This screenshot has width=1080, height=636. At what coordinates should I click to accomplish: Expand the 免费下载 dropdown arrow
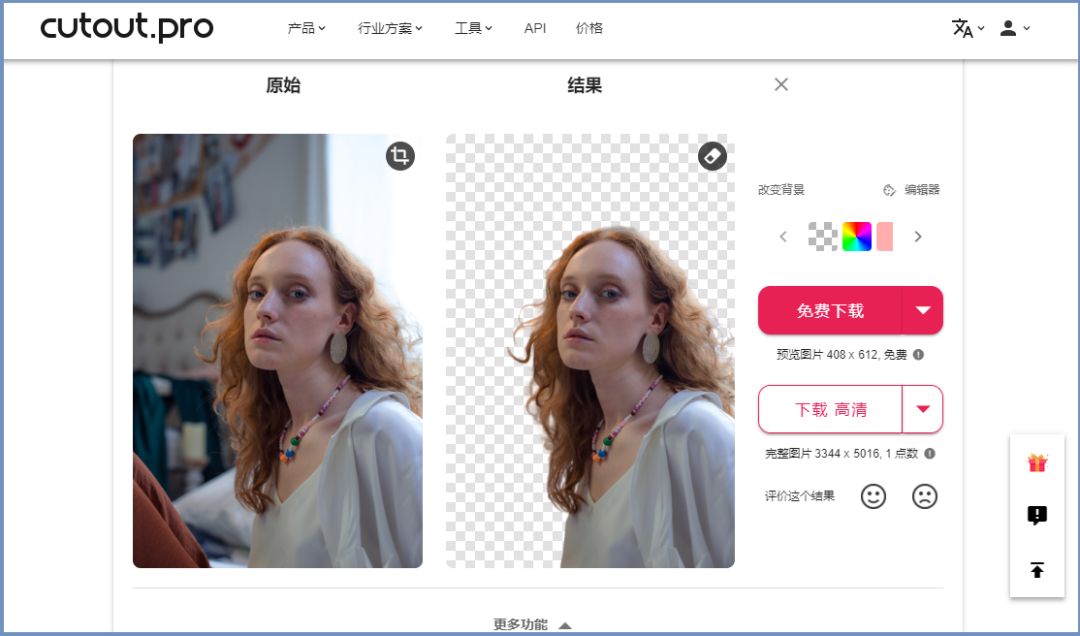tap(923, 311)
